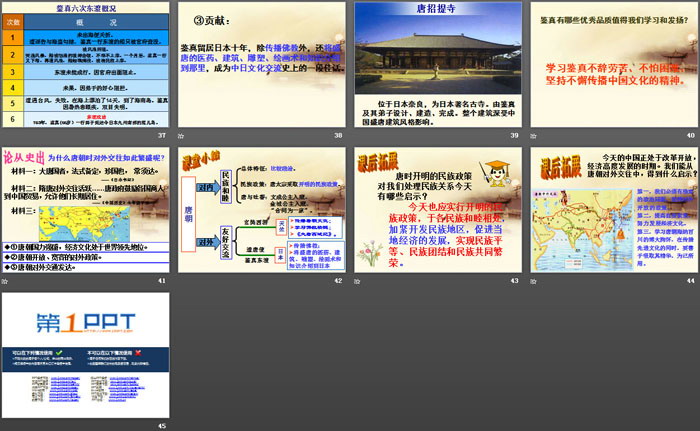Click animation star icon under slide 41

[x=5, y=281]
